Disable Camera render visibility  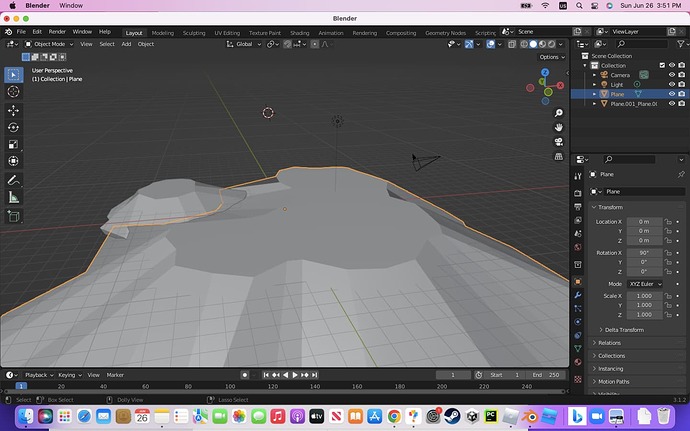[x=681, y=75]
